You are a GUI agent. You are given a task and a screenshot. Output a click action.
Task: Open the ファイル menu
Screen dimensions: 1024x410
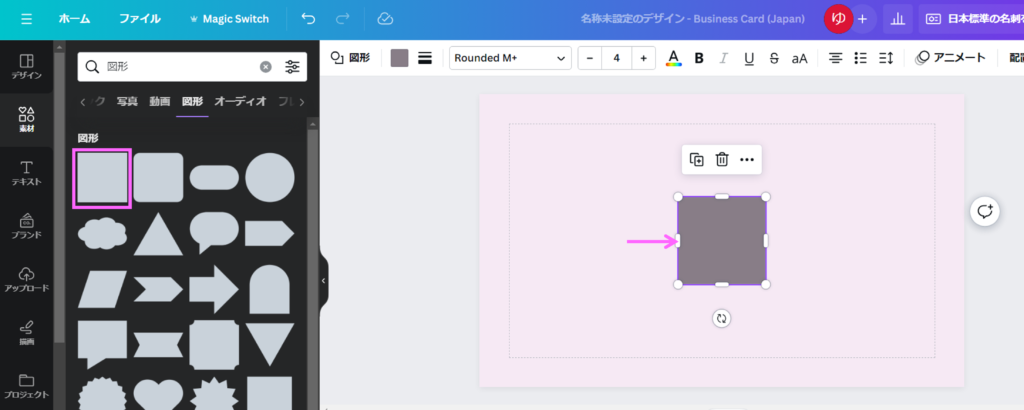[139, 19]
